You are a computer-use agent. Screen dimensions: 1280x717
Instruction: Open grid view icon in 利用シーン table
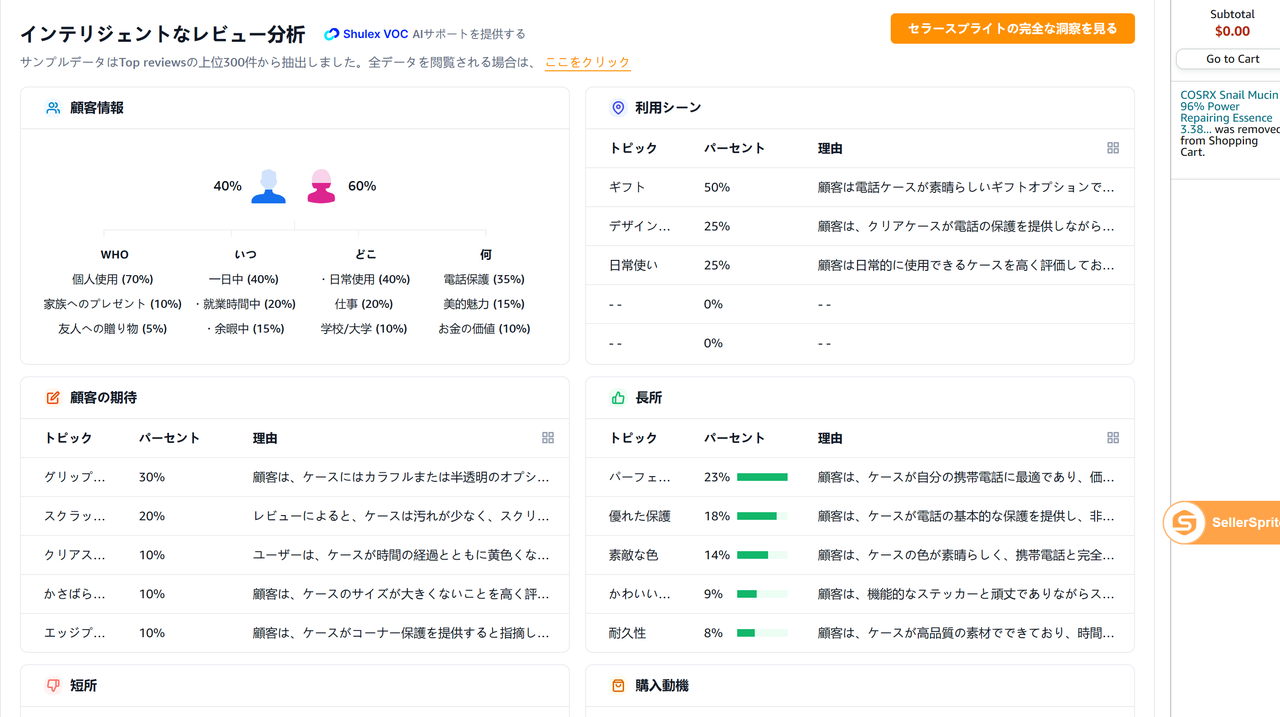click(x=1113, y=148)
